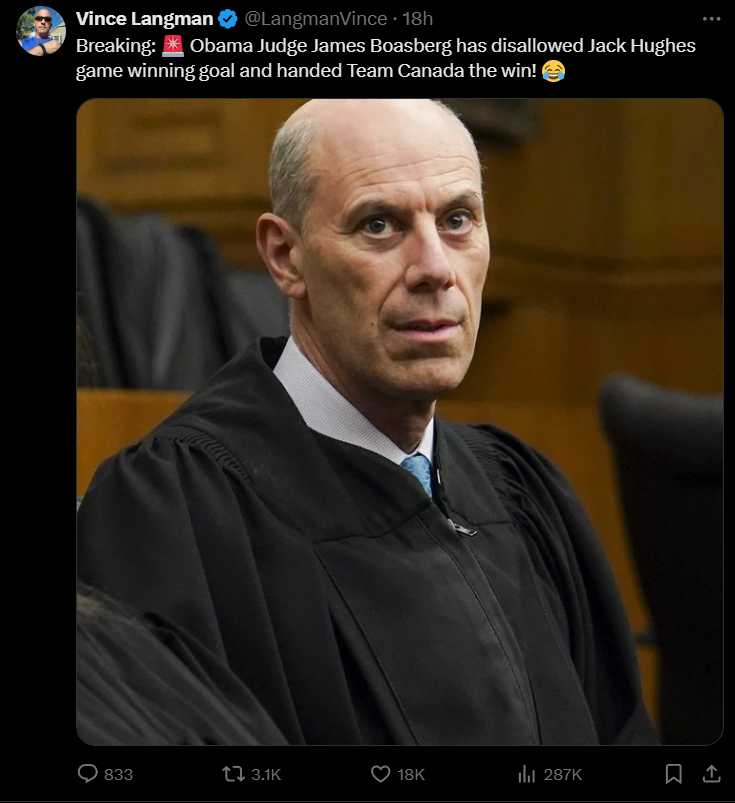Click the red siren emoji in tweet
Viewport: 735px width, 803px height.
point(173,46)
